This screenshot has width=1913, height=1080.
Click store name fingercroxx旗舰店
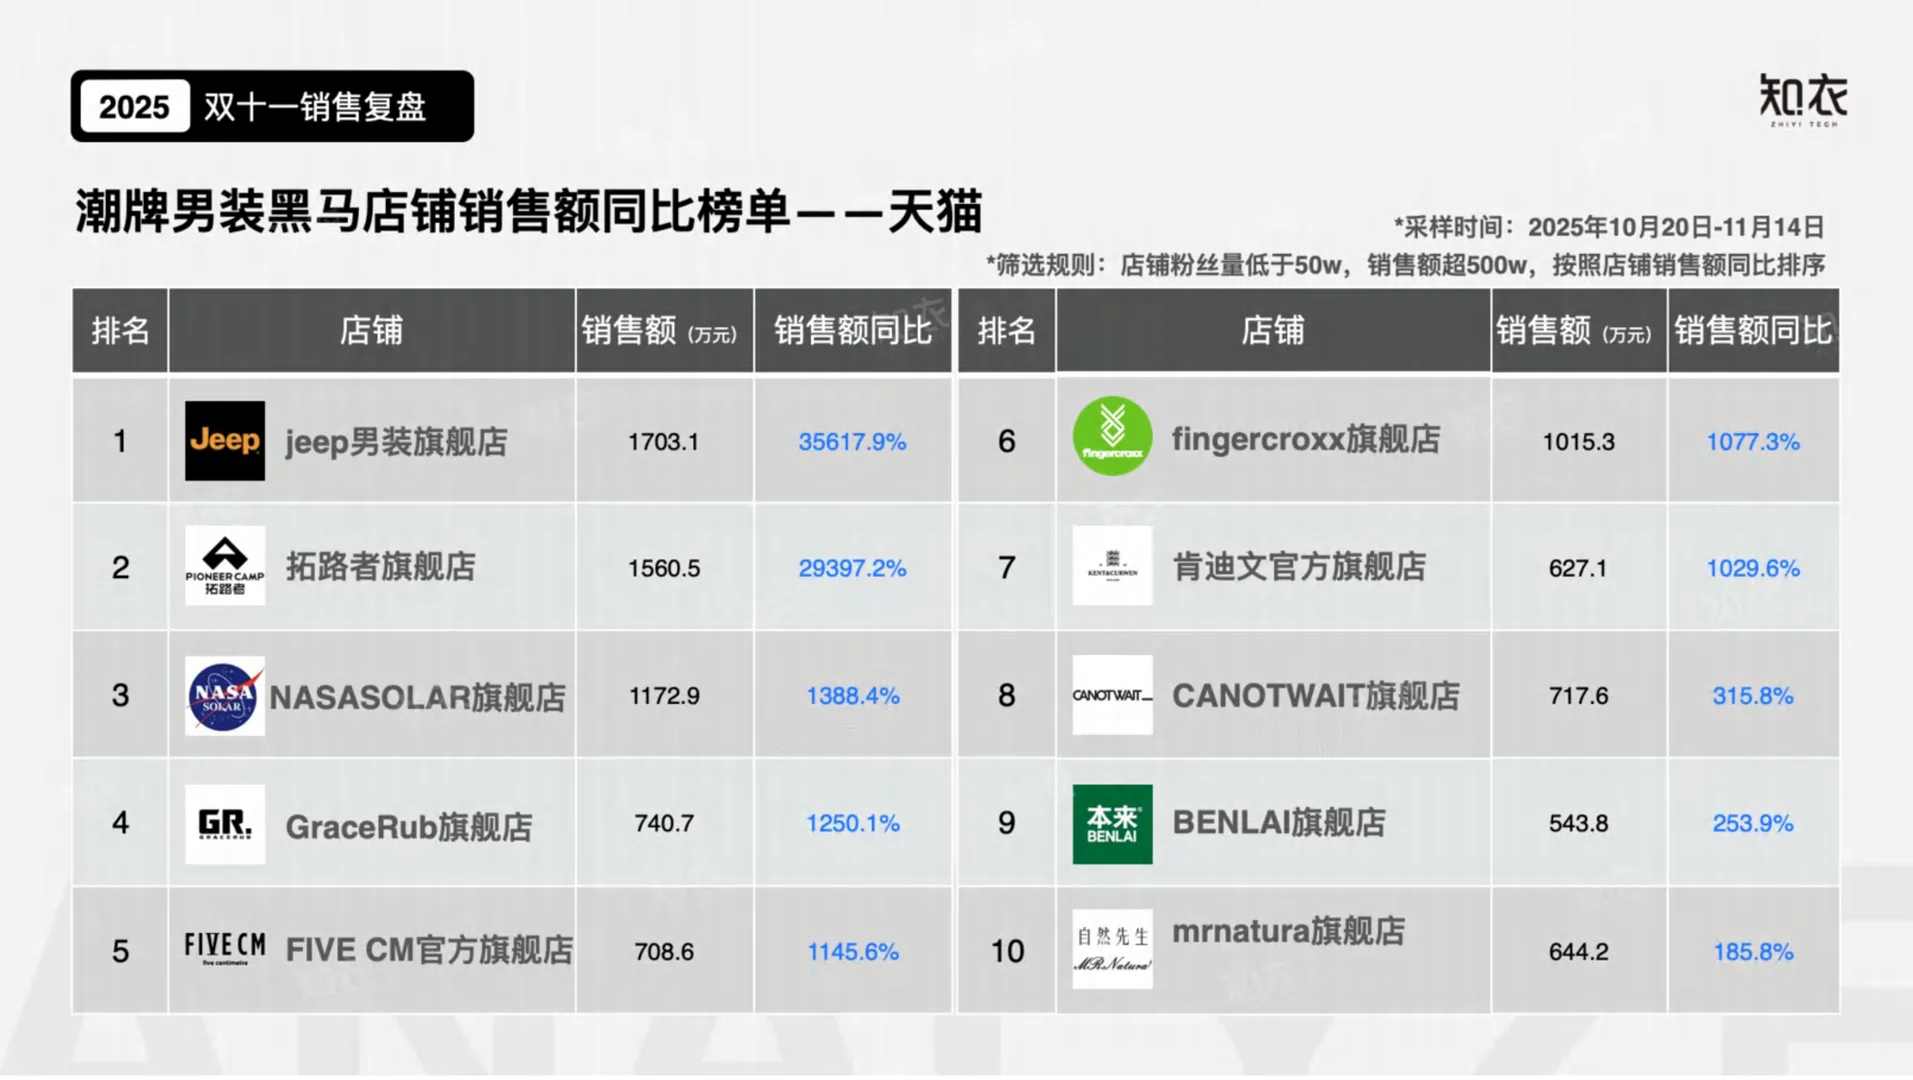coord(1306,438)
